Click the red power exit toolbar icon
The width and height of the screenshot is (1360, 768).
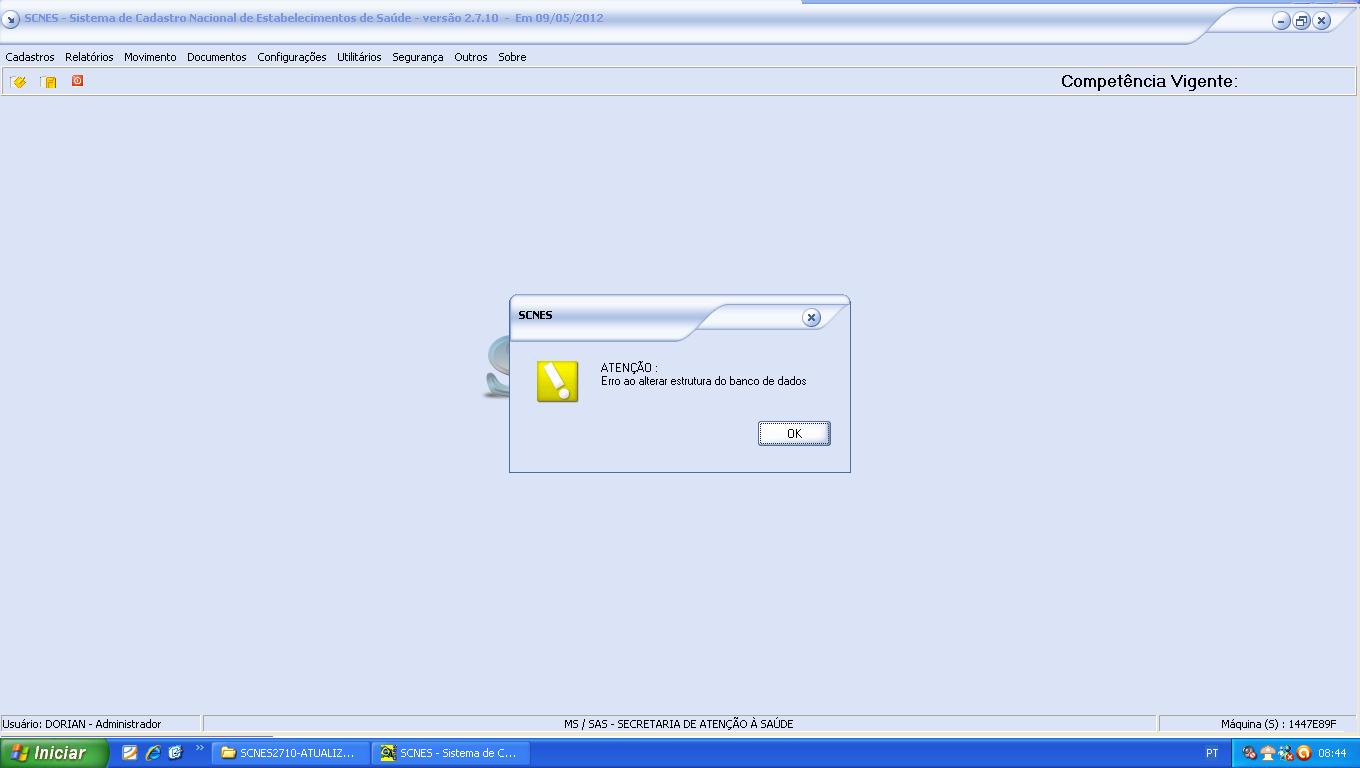(77, 81)
